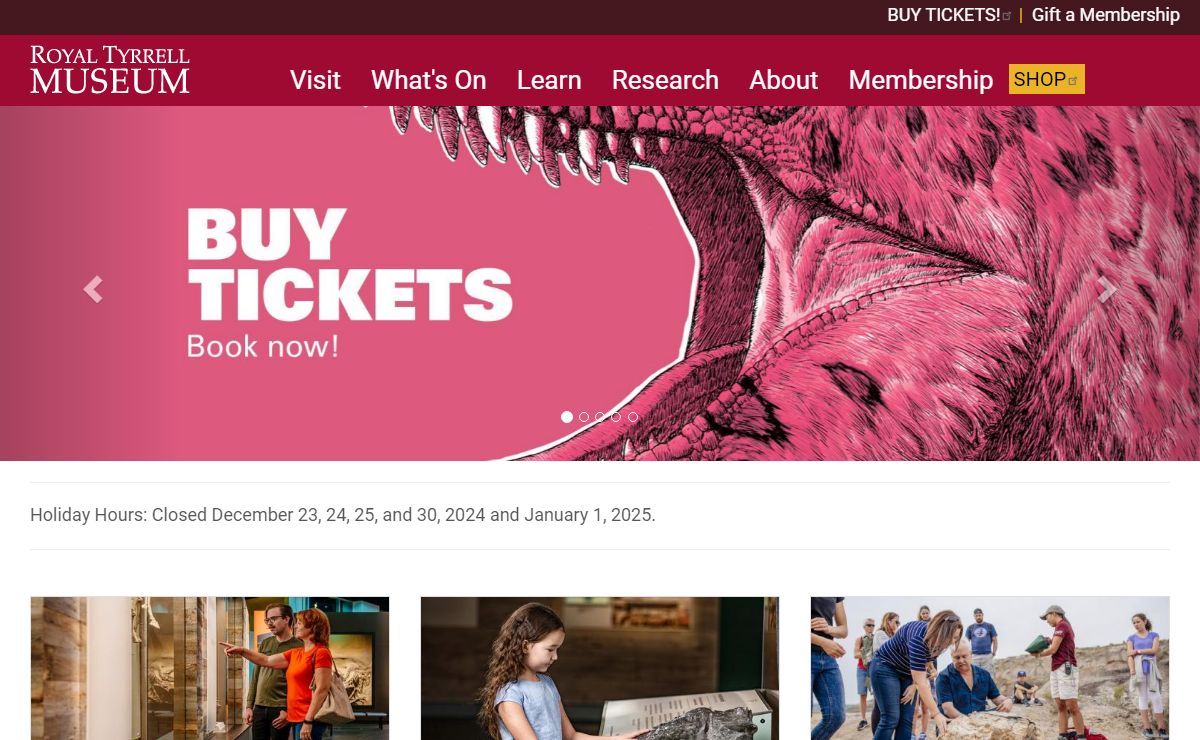1200x740 pixels.
Task: Open the Gift a Membership link
Action: pos(1106,15)
